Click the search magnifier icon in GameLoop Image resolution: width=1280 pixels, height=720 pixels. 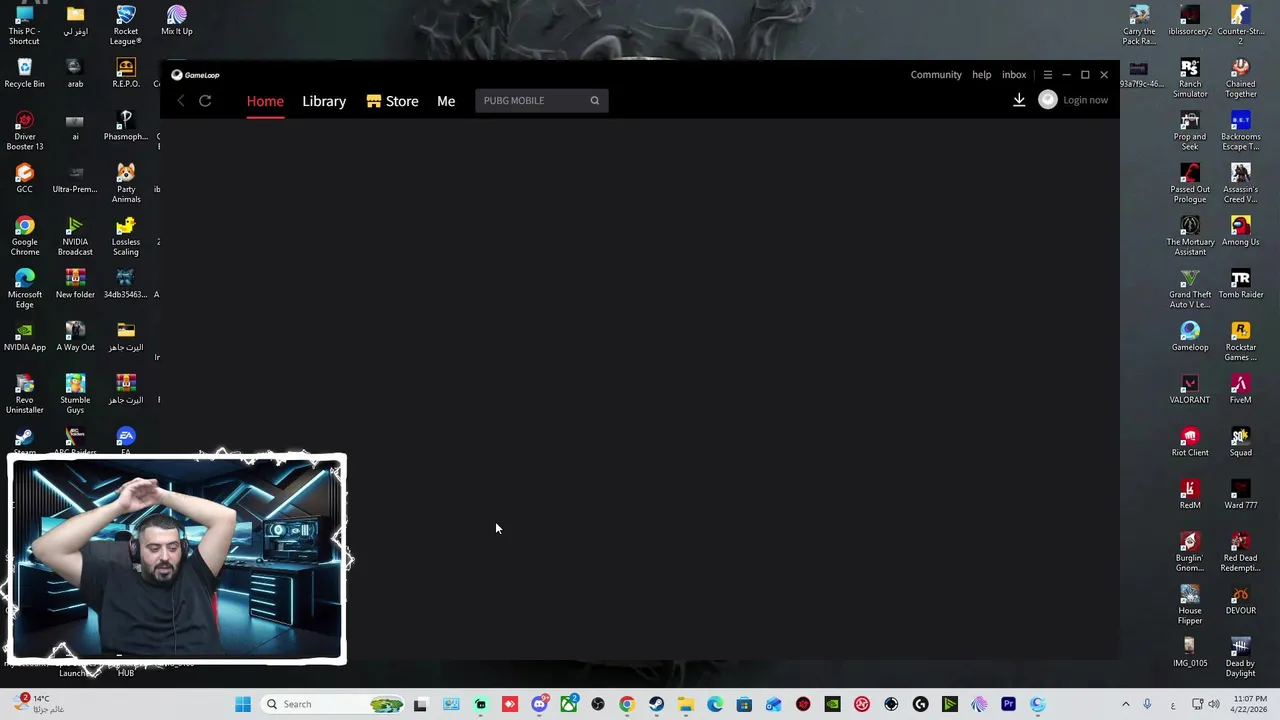tap(594, 101)
